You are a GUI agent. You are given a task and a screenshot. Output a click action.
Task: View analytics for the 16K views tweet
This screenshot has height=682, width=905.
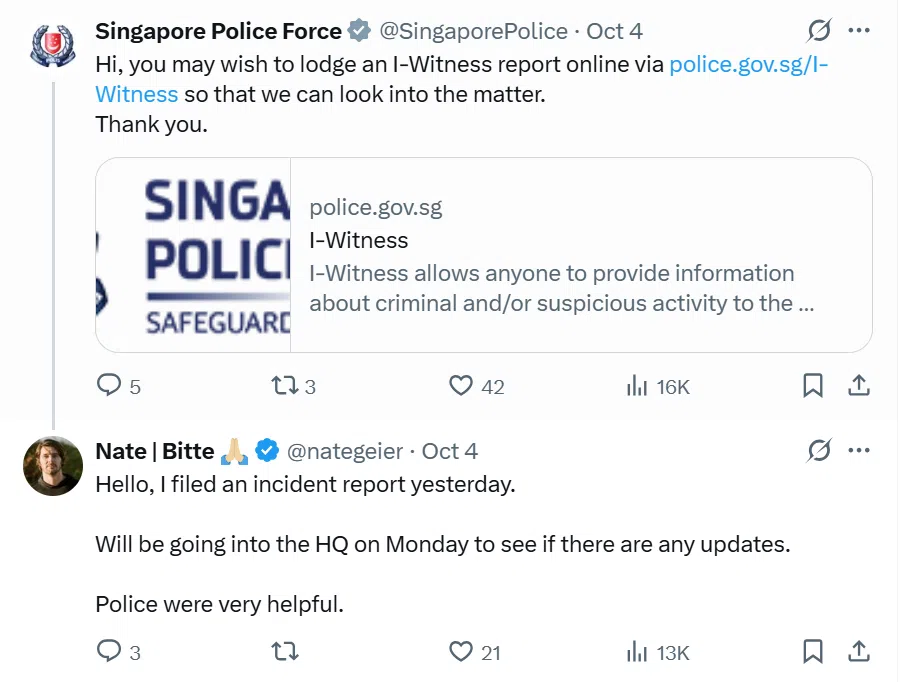point(636,386)
